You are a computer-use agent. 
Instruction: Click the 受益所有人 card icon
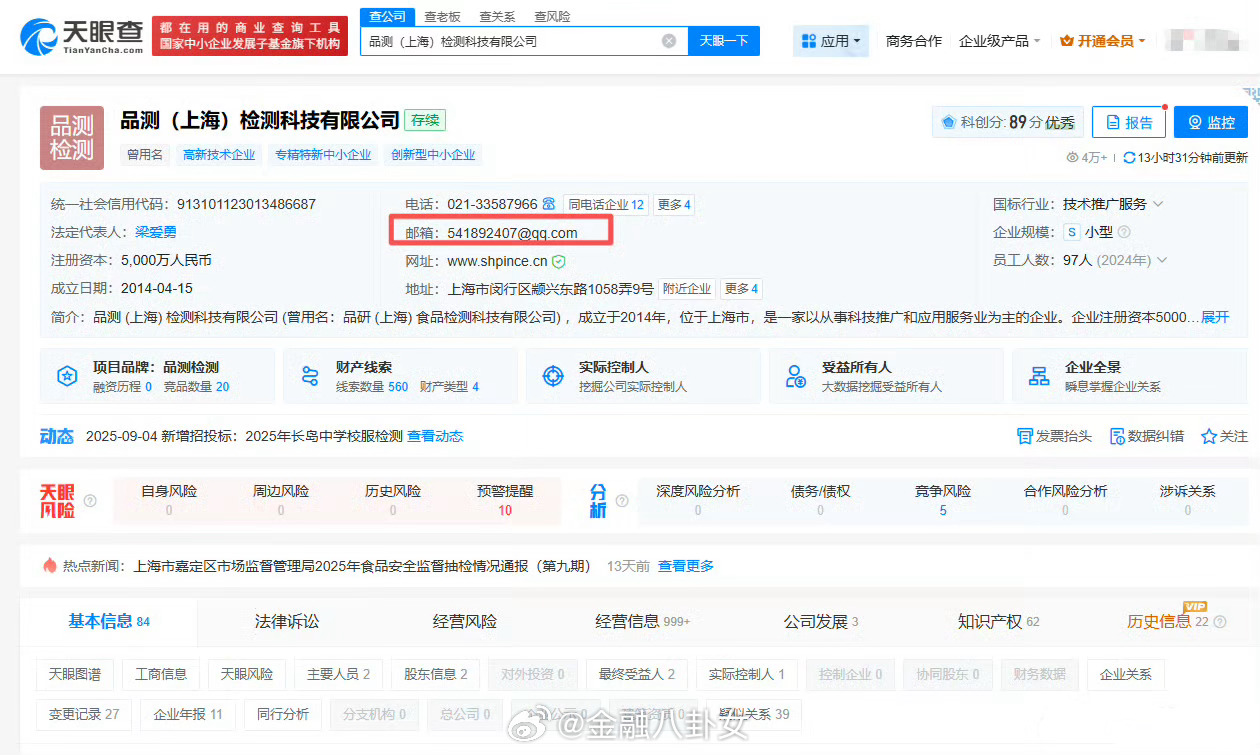click(796, 376)
